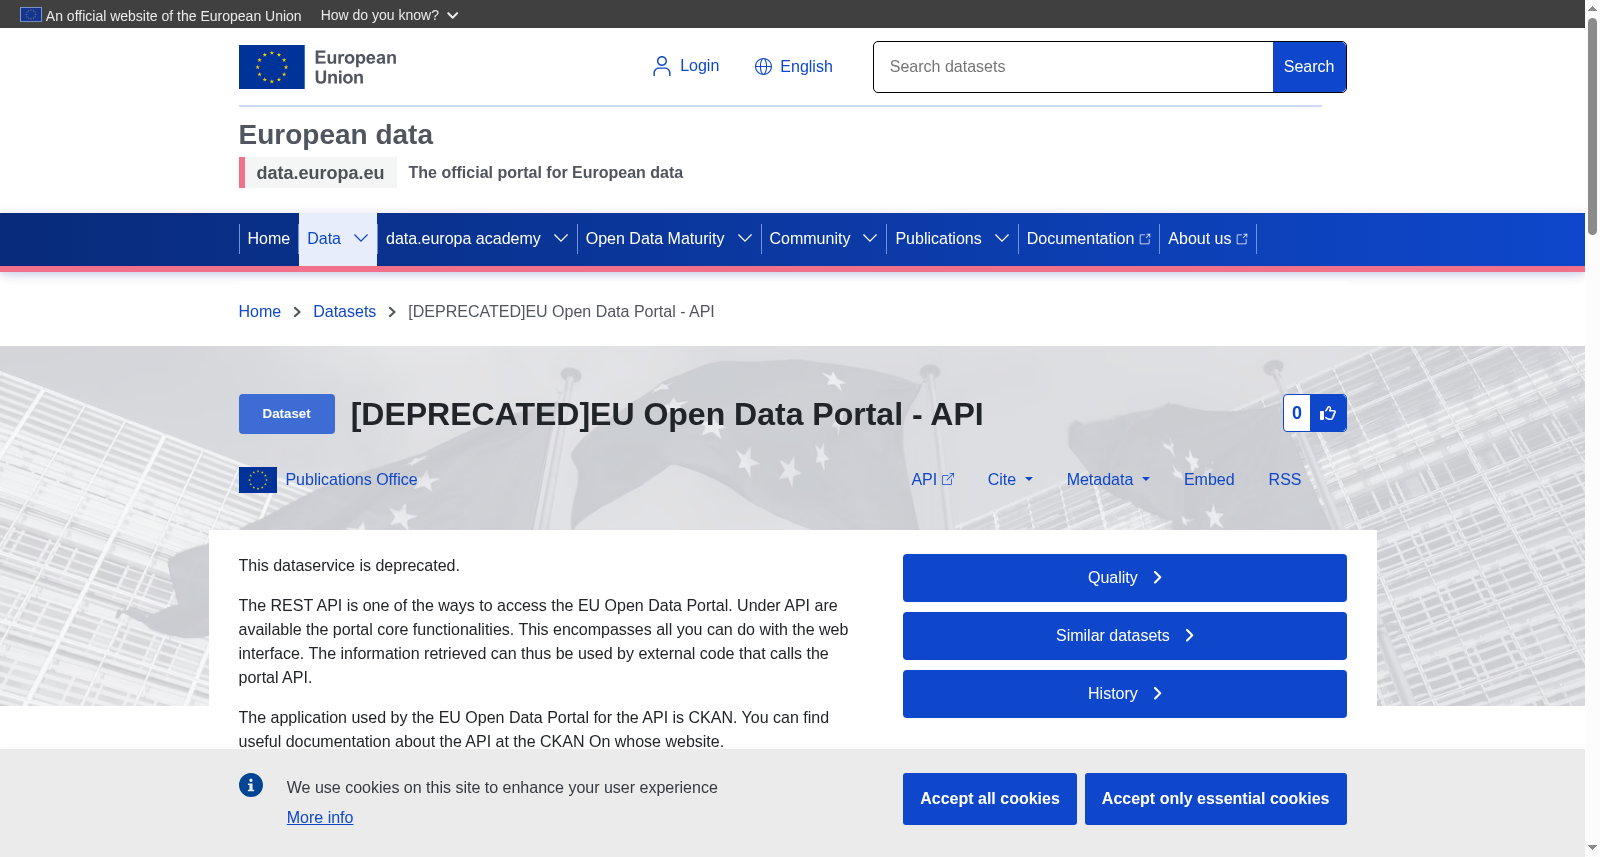Screen dimensions: 1600x857
Task: Click the Embed link
Action: pos(1209,480)
